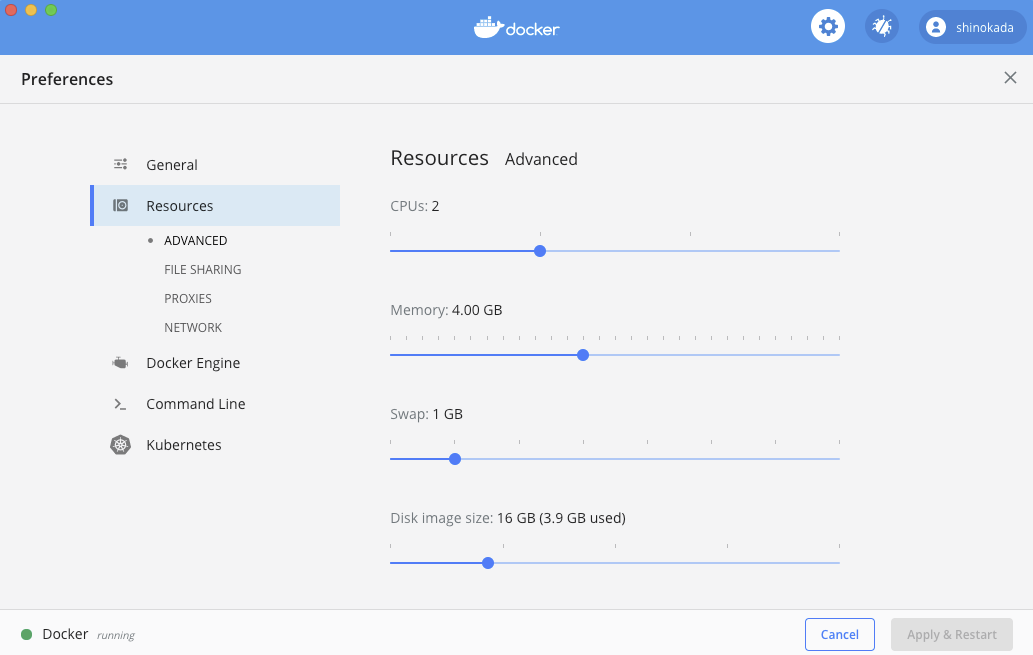Click the Apply & Restart button
Image resolution: width=1033 pixels, height=655 pixels.
click(951, 634)
